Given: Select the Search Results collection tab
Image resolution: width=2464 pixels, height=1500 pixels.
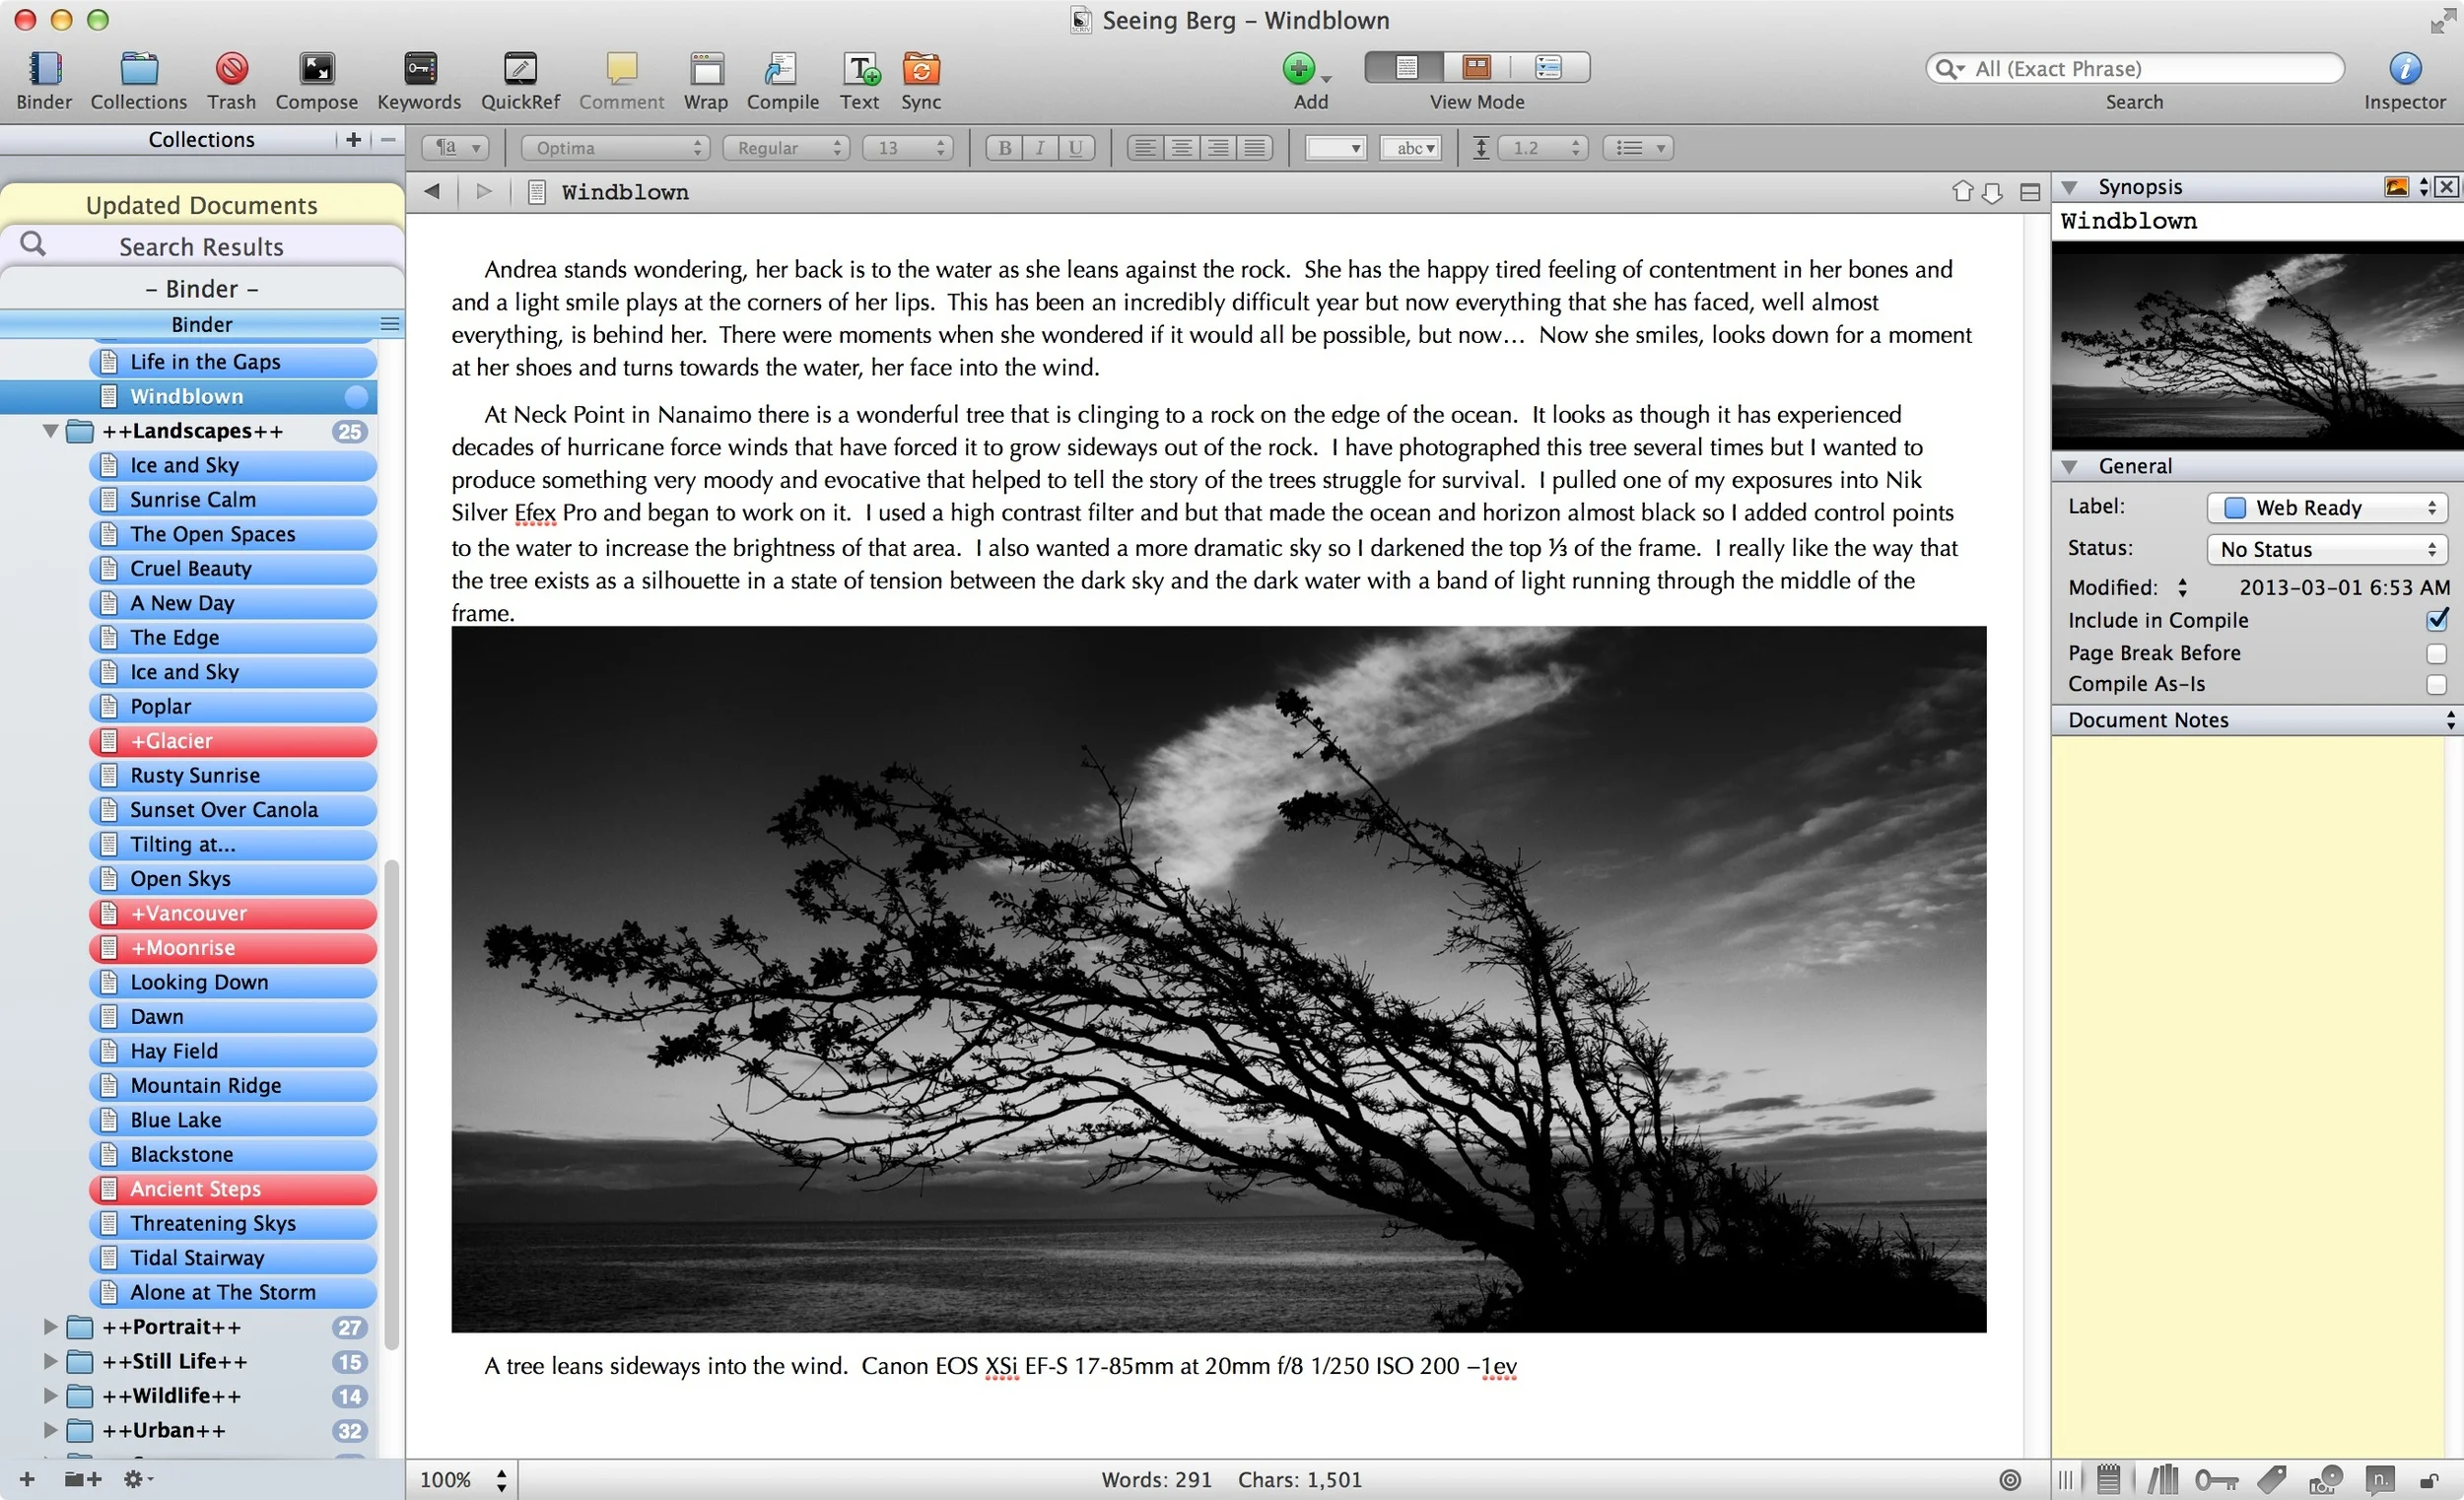Looking at the screenshot, I should click(x=201, y=246).
